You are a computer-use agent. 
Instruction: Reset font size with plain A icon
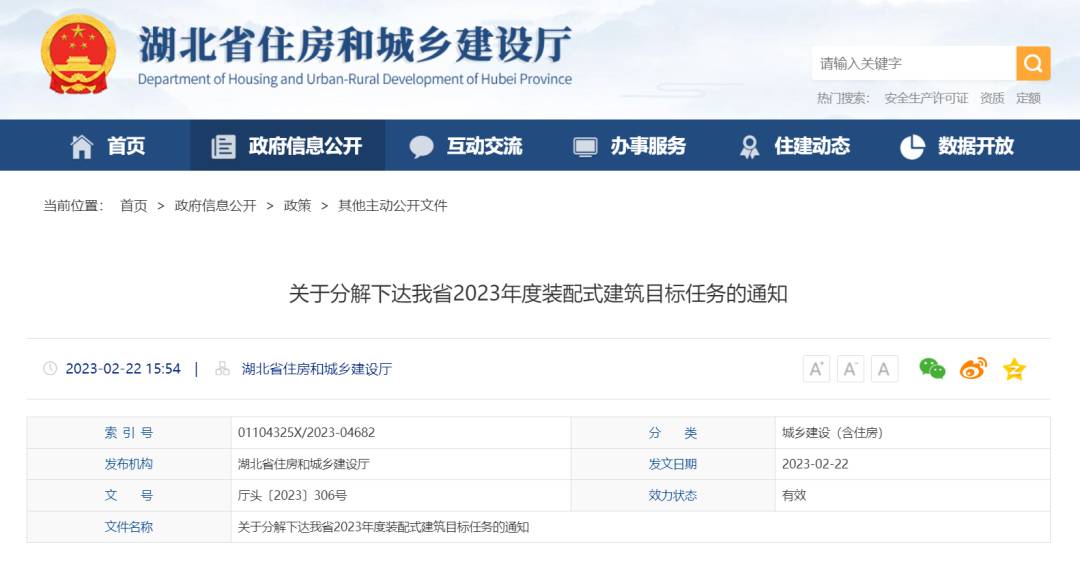click(x=884, y=369)
